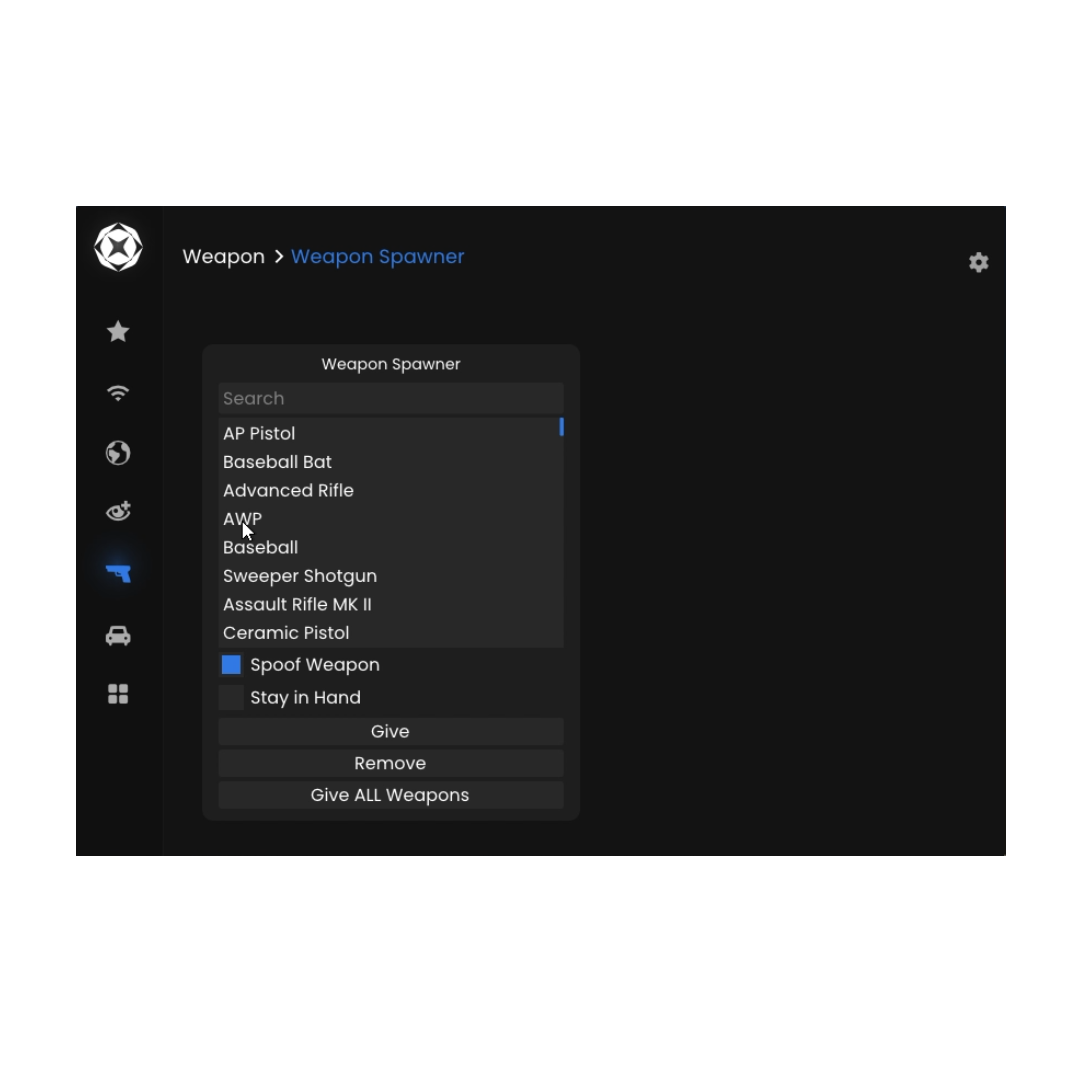This screenshot has width=1080, height=1080.
Task: Click the Weapon breadcrumb item
Action: 223,257
